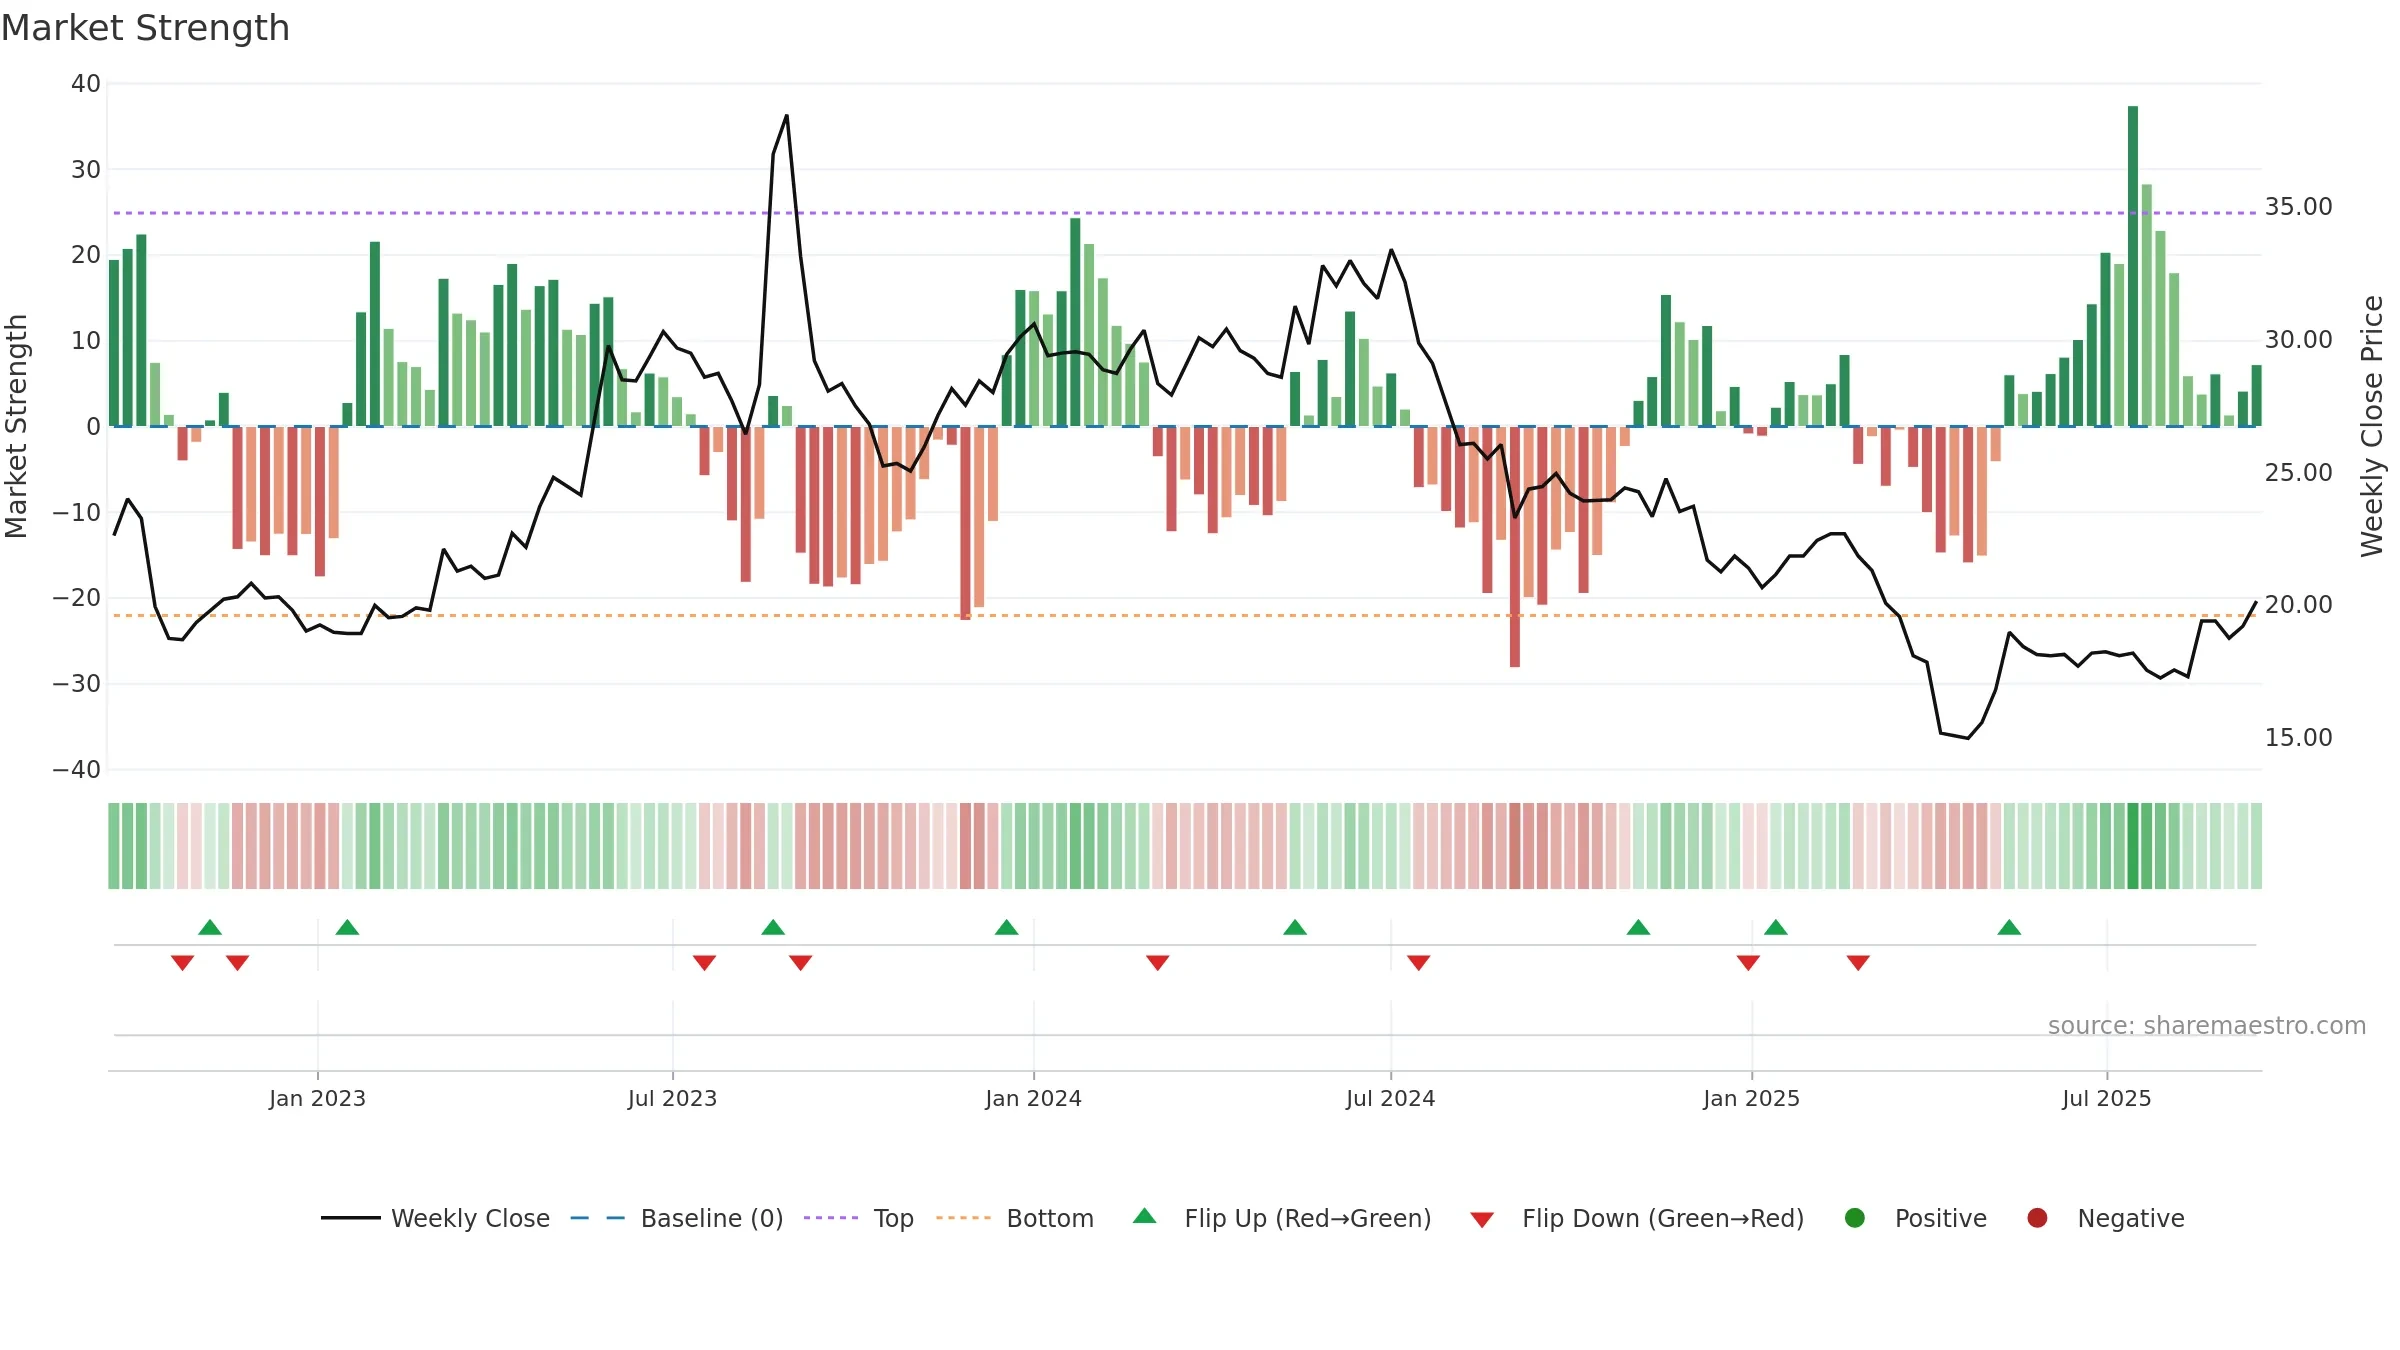Image resolution: width=2400 pixels, height=1350 pixels.
Task: Click the Market Strength chart title
Action: pos(146,28)
